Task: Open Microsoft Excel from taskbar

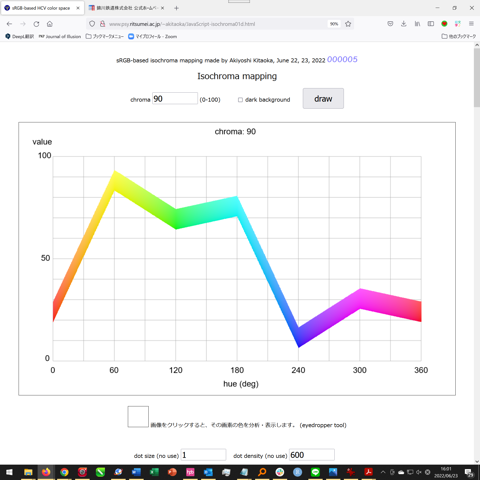Action: click(x=154, y=472)
